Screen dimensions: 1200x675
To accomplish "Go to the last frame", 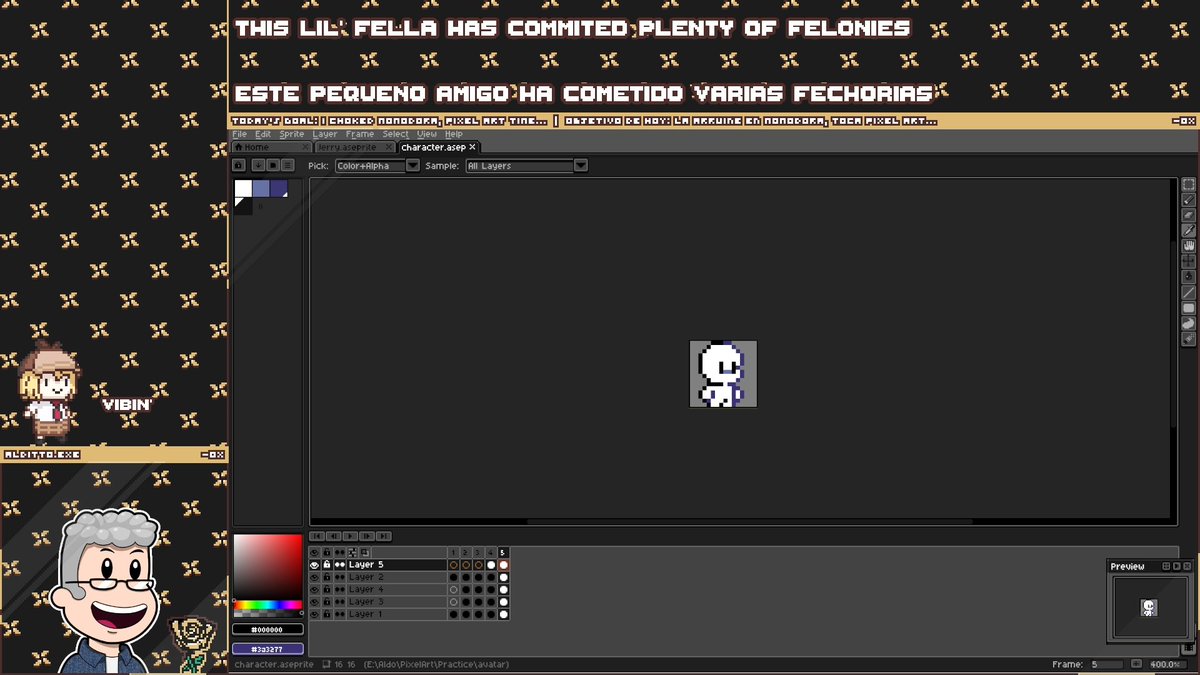I will click(383, 536).
